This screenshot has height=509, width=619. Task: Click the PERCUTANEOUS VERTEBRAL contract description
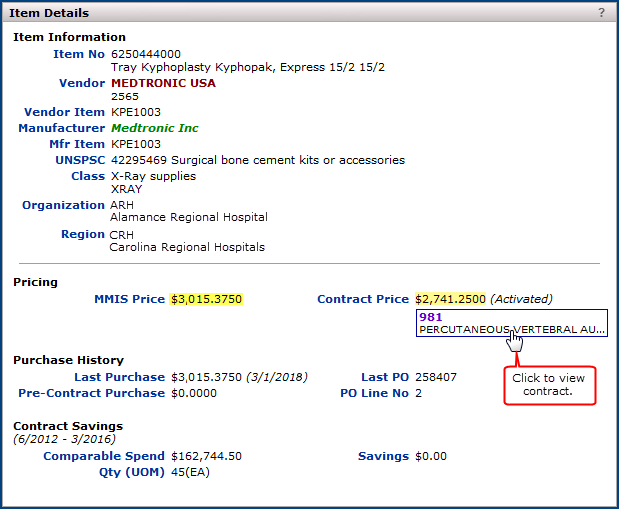pyautogui.click(x=511, y=329)
